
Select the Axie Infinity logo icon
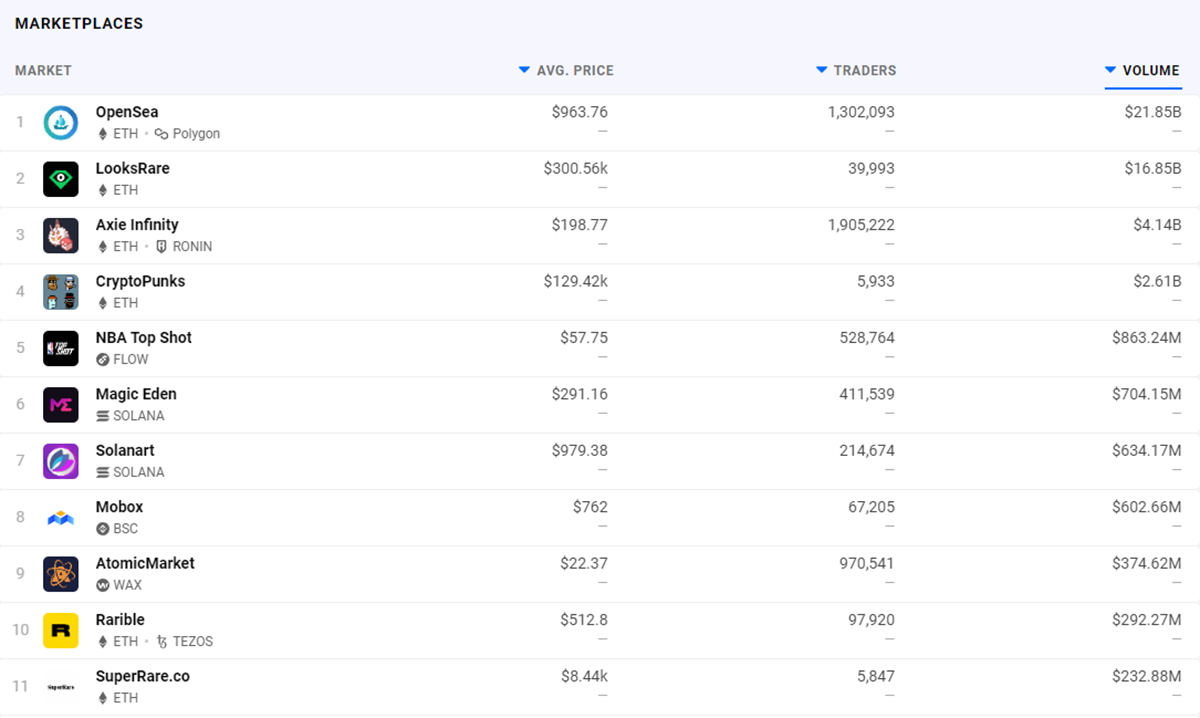[61, 236]
